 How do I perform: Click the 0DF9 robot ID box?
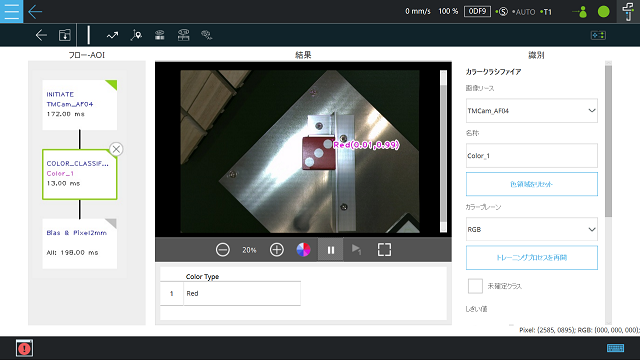click(477, 11)
